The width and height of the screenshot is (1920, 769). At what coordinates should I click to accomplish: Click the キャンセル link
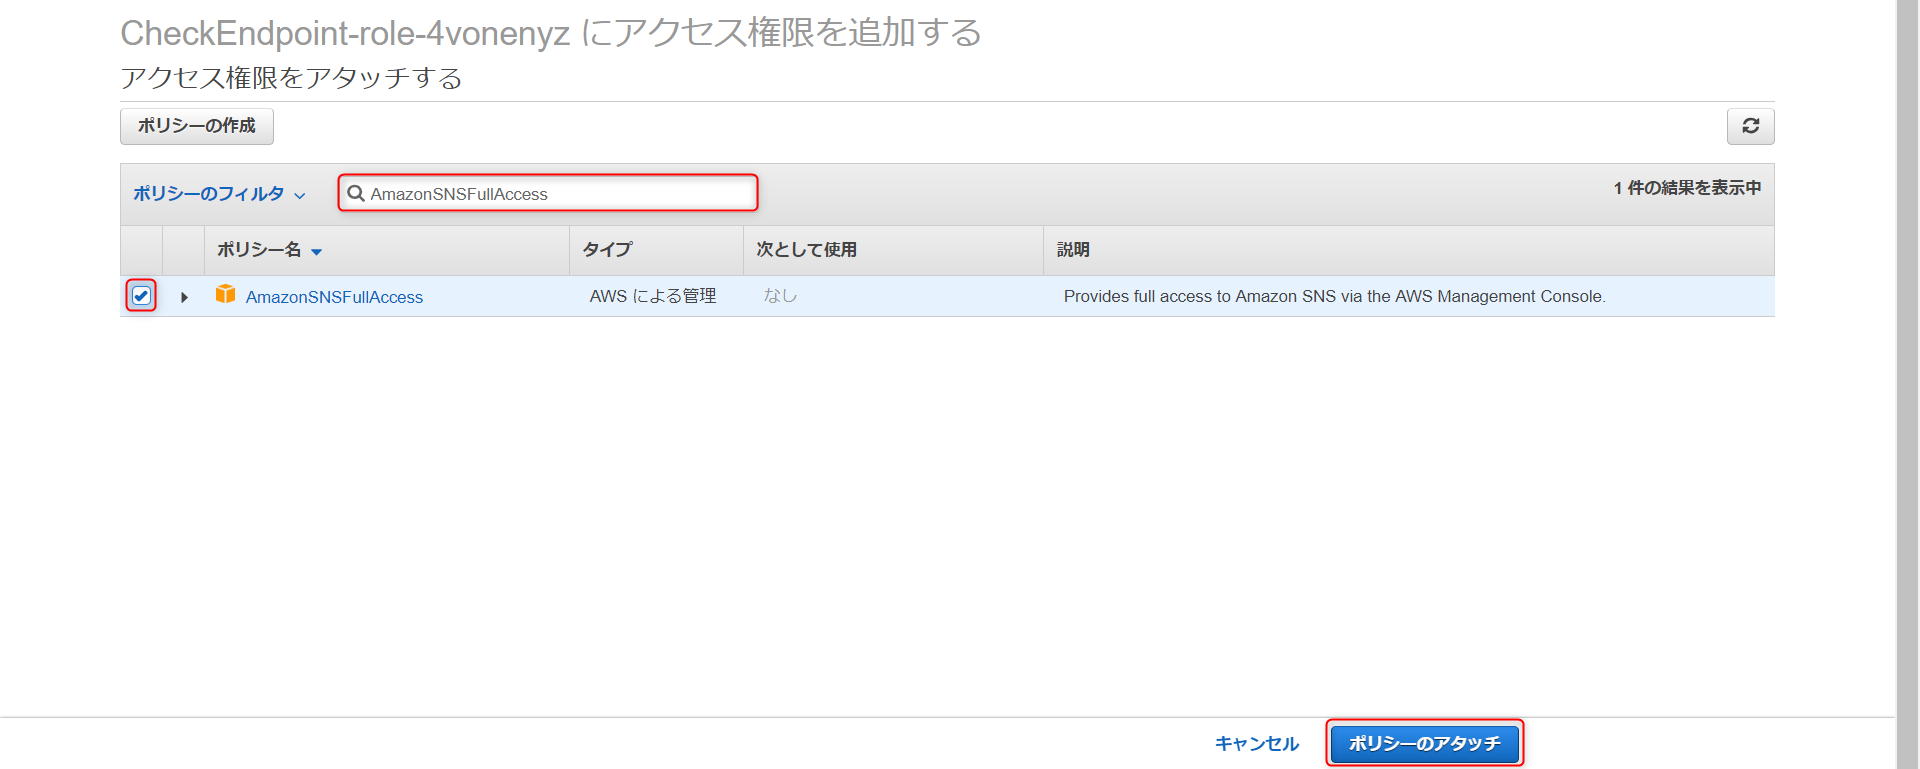tap(1256, 743)
